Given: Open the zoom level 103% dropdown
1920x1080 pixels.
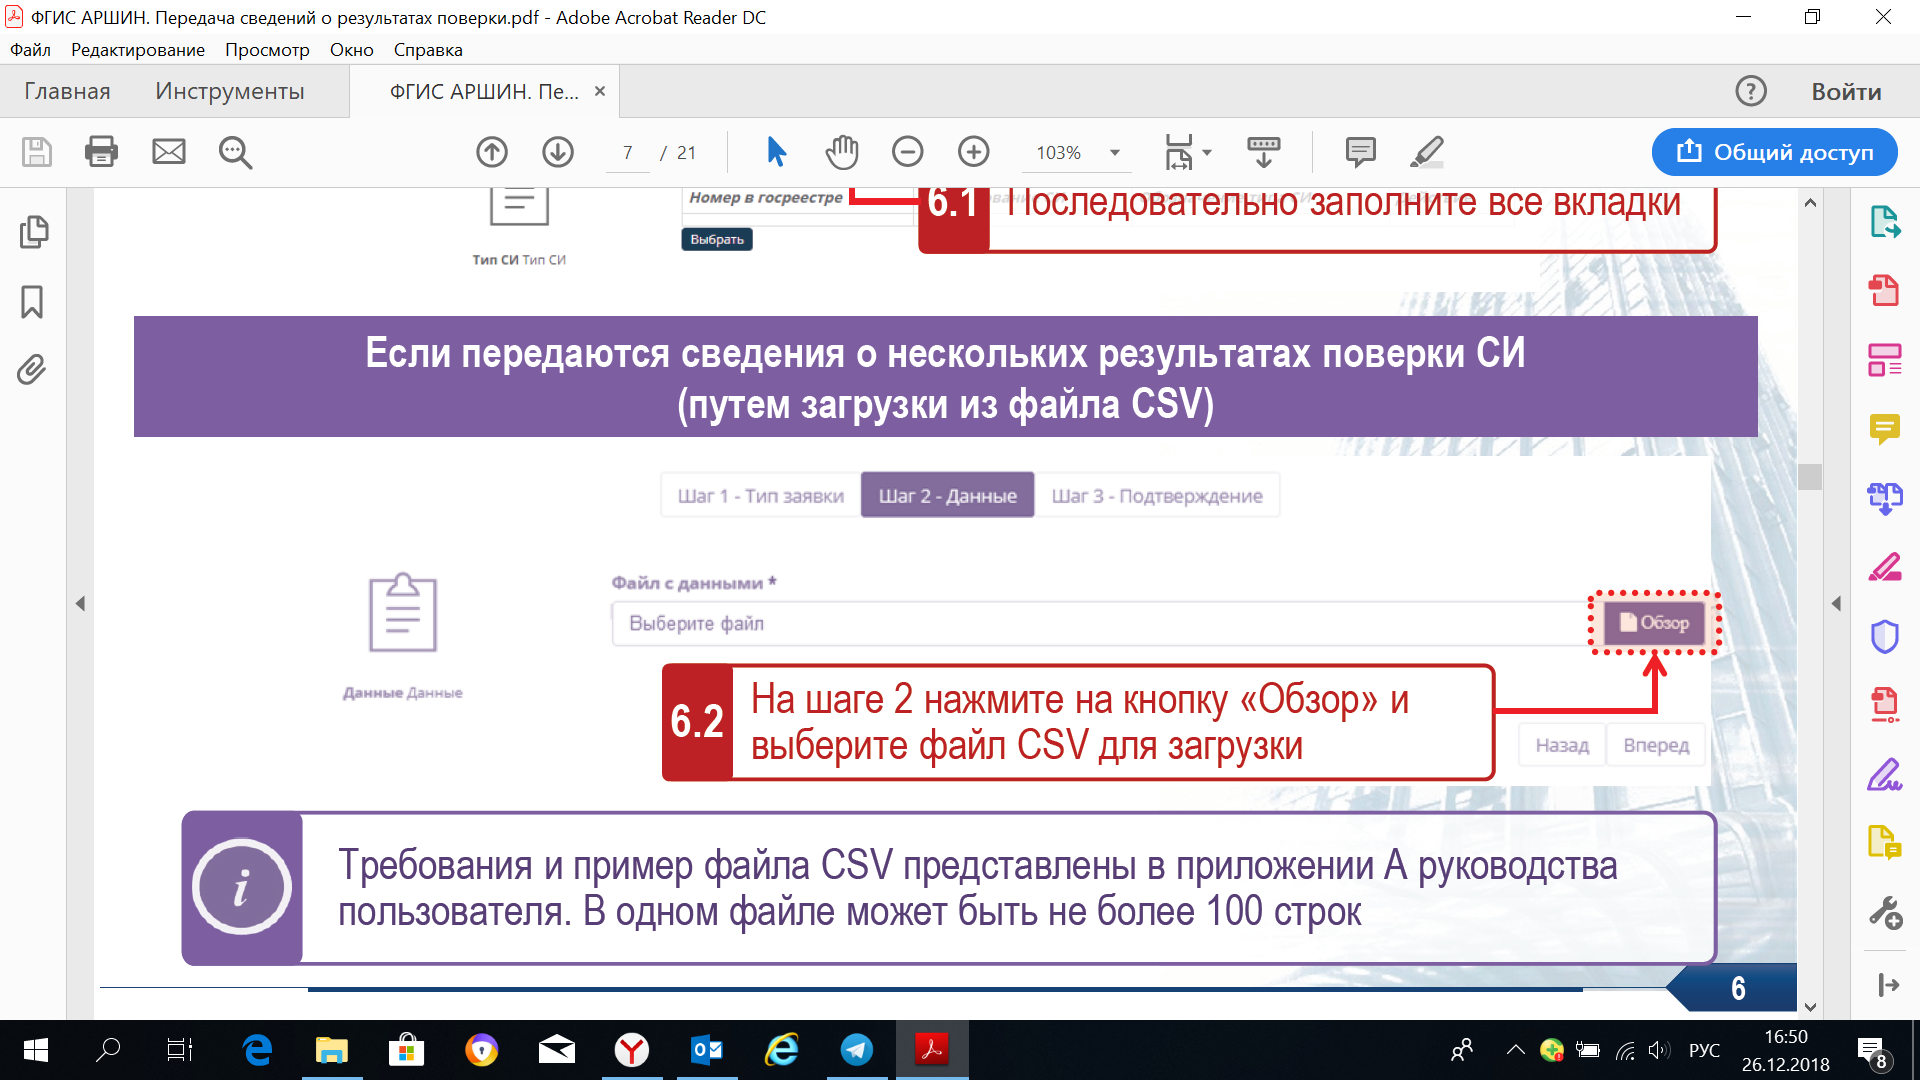Looking at the screenshot, I should 1114,153.
